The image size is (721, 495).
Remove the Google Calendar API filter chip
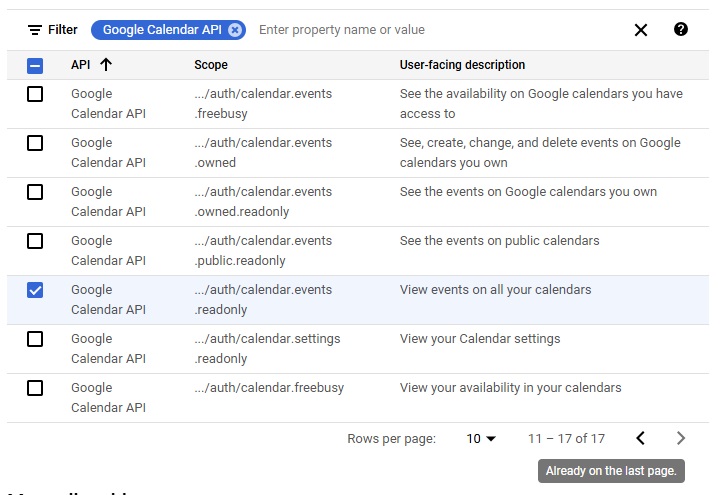pos(235,30)
